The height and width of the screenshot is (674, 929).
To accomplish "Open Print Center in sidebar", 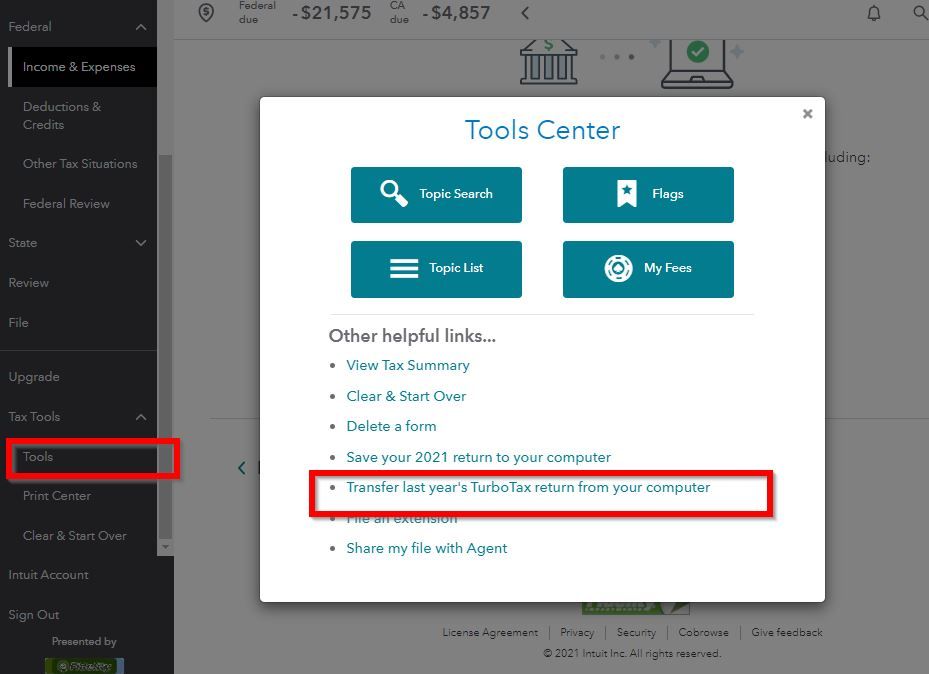I will pos(57,496).
